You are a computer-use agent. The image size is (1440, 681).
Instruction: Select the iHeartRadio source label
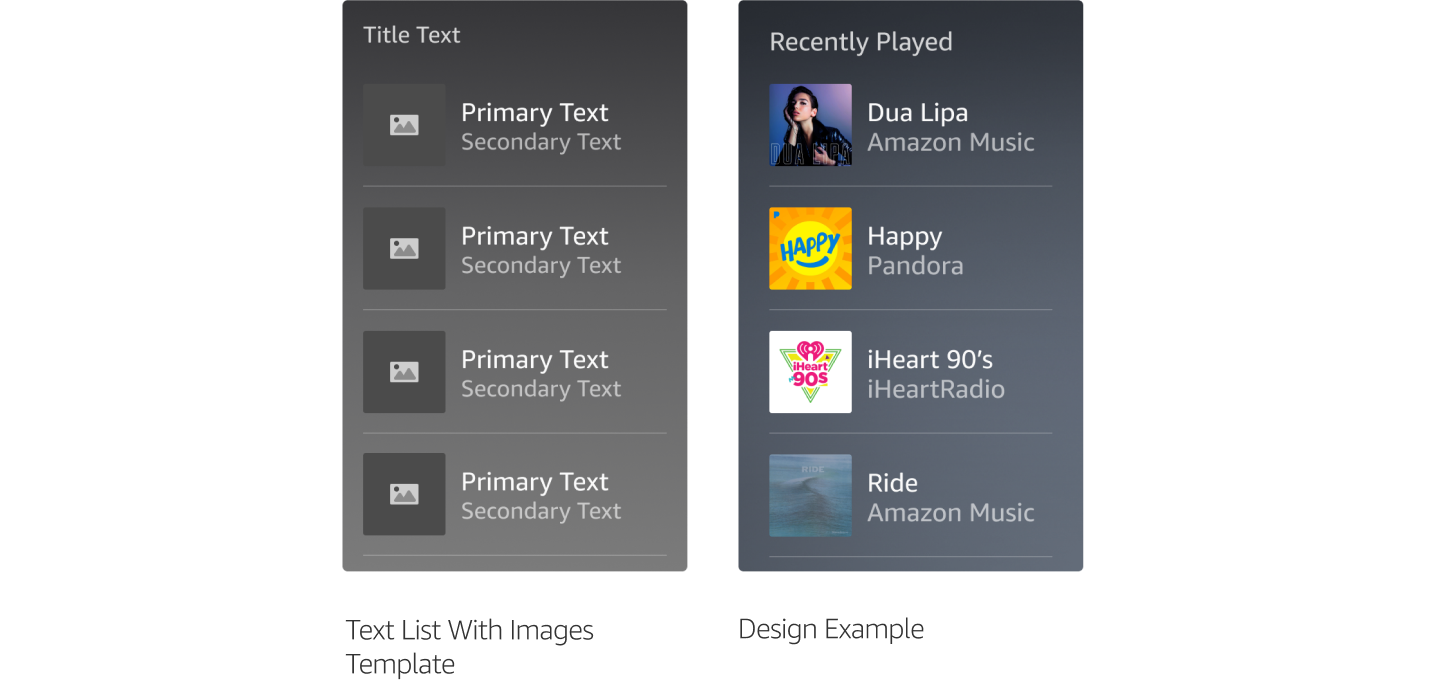935,389
